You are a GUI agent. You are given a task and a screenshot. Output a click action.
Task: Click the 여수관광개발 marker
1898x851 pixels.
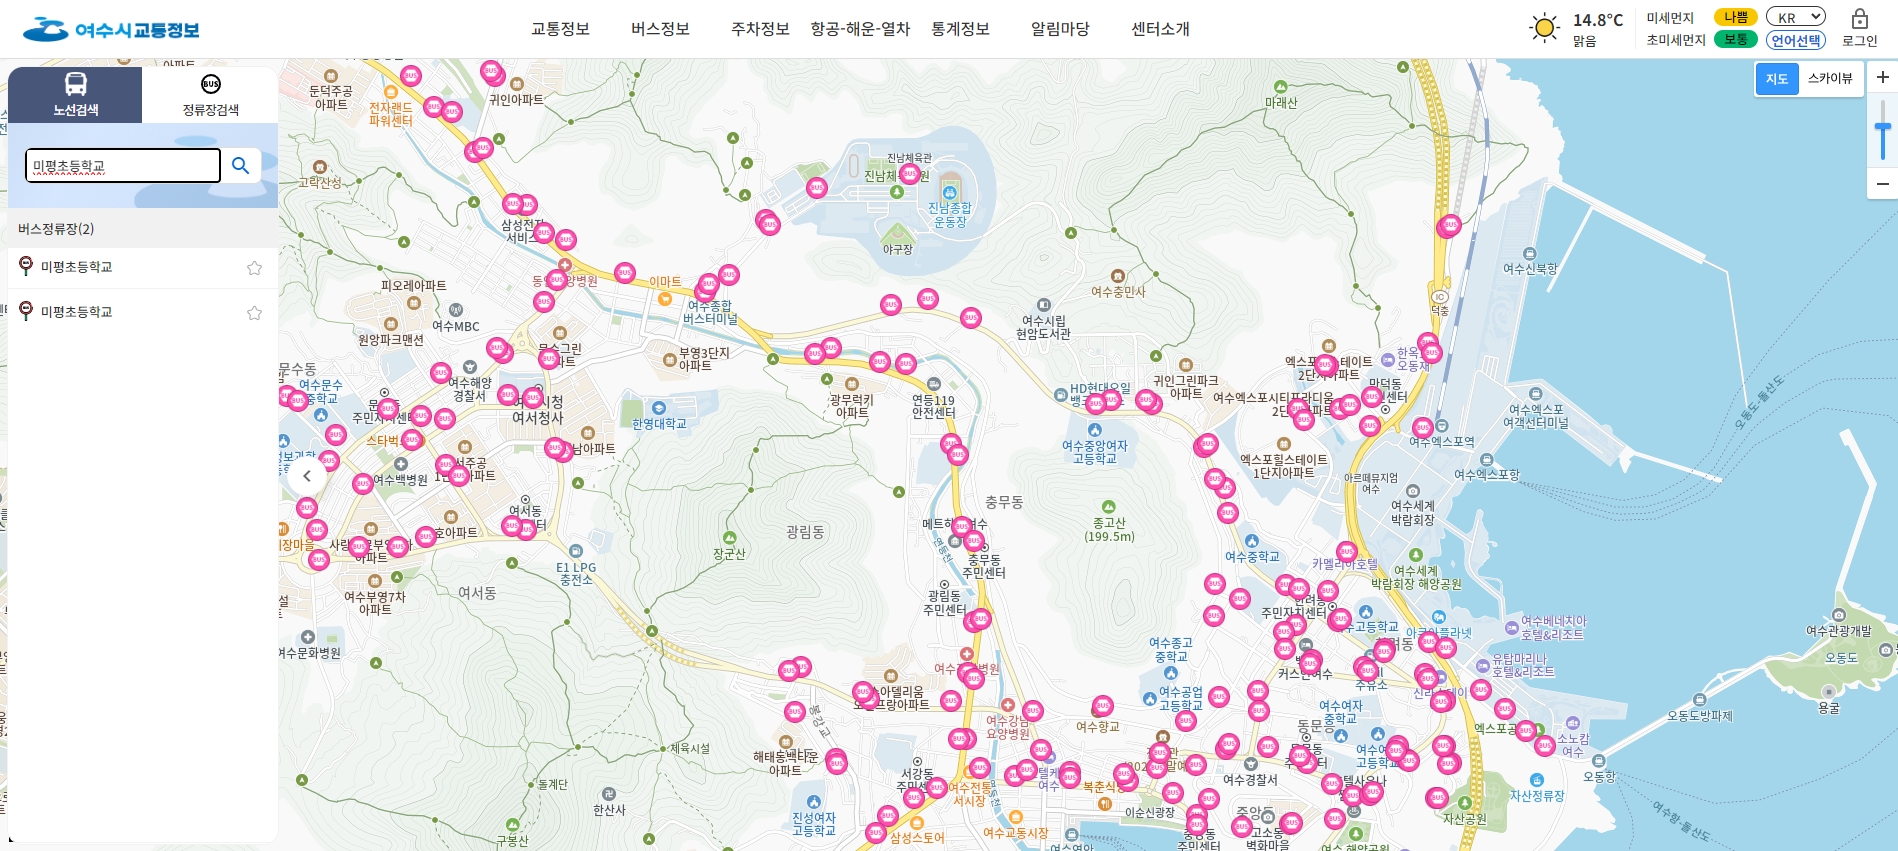point(1838,615)
